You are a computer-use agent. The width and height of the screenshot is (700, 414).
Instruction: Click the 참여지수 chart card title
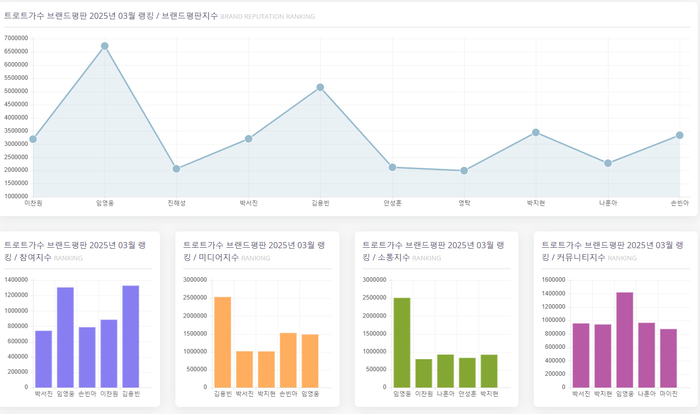[75, 251]
